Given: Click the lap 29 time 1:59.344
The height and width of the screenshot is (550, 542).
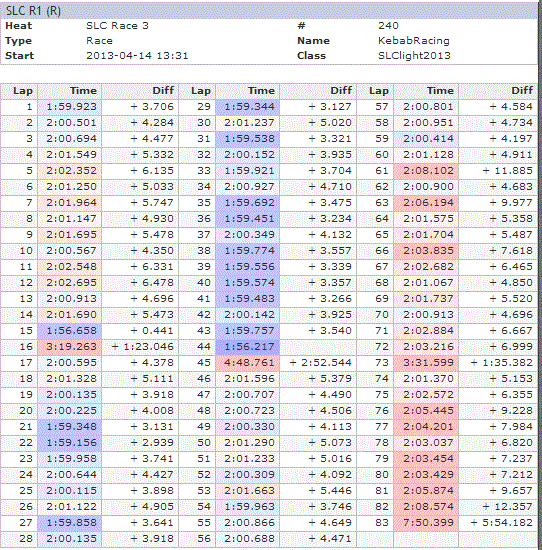Looking at the screenshot, I should (249, 107).
